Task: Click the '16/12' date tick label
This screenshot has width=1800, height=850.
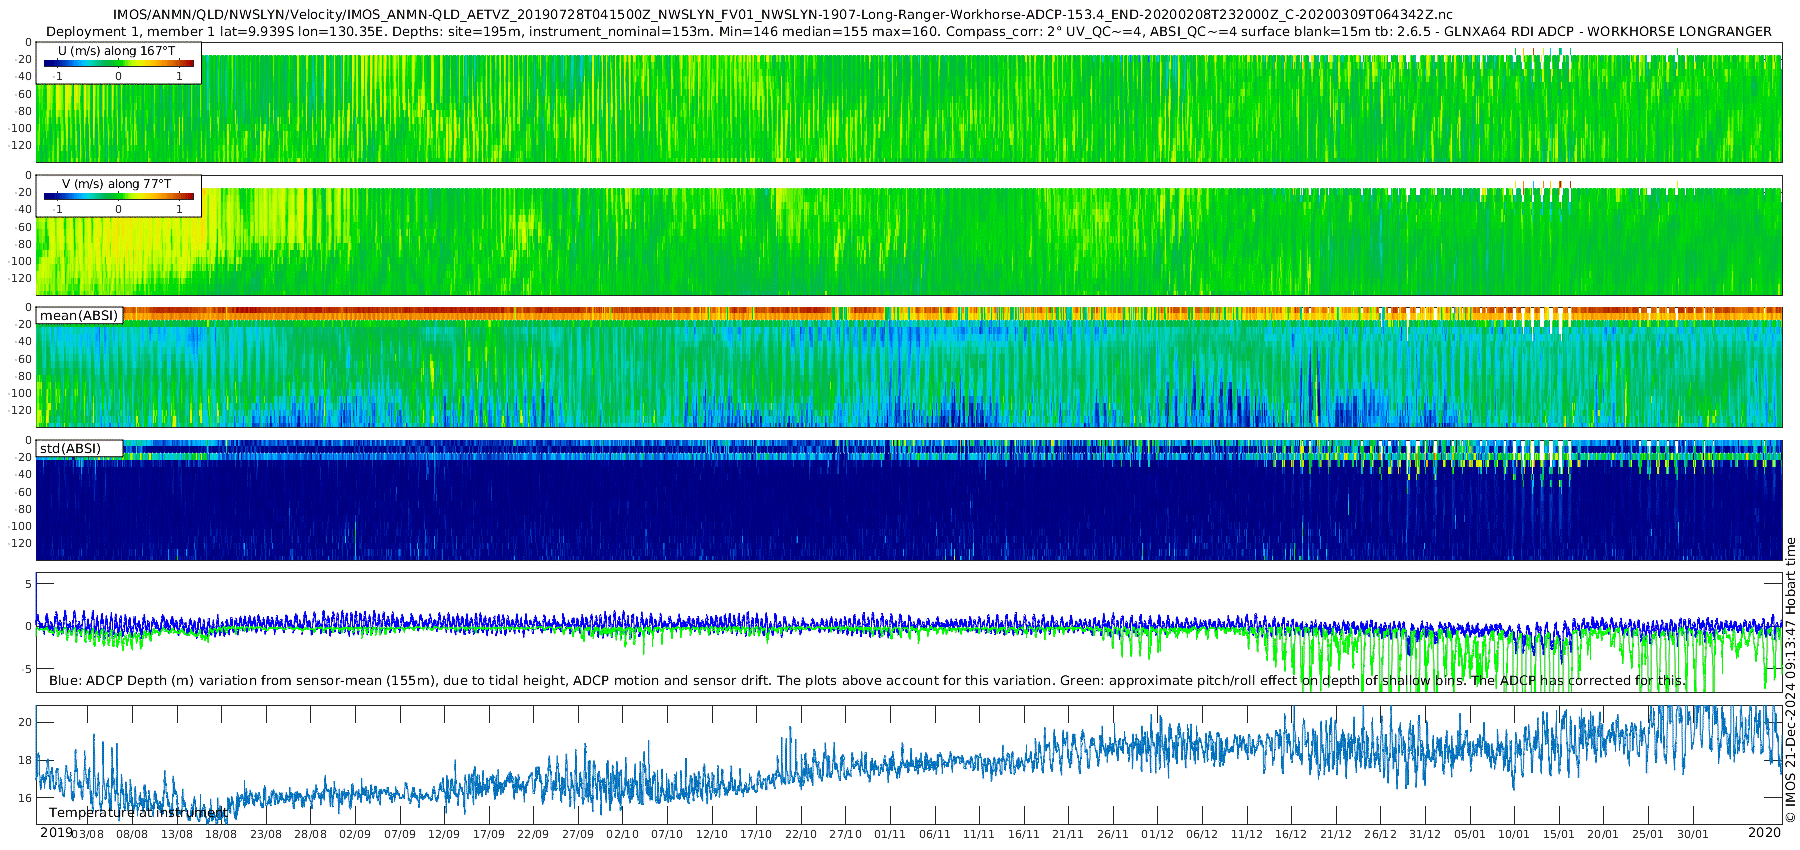Action: pos(1291,834)
